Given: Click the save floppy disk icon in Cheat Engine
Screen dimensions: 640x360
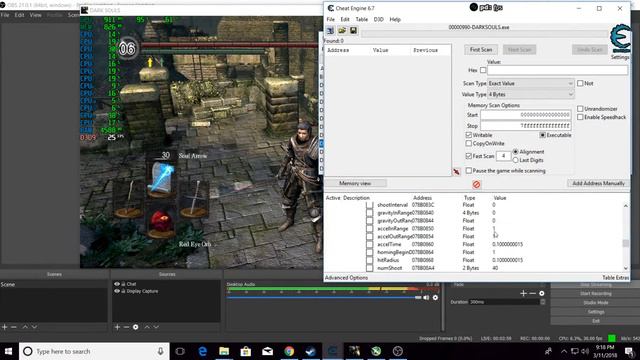Looking at the screenshot, I should [x=353, y=31].
